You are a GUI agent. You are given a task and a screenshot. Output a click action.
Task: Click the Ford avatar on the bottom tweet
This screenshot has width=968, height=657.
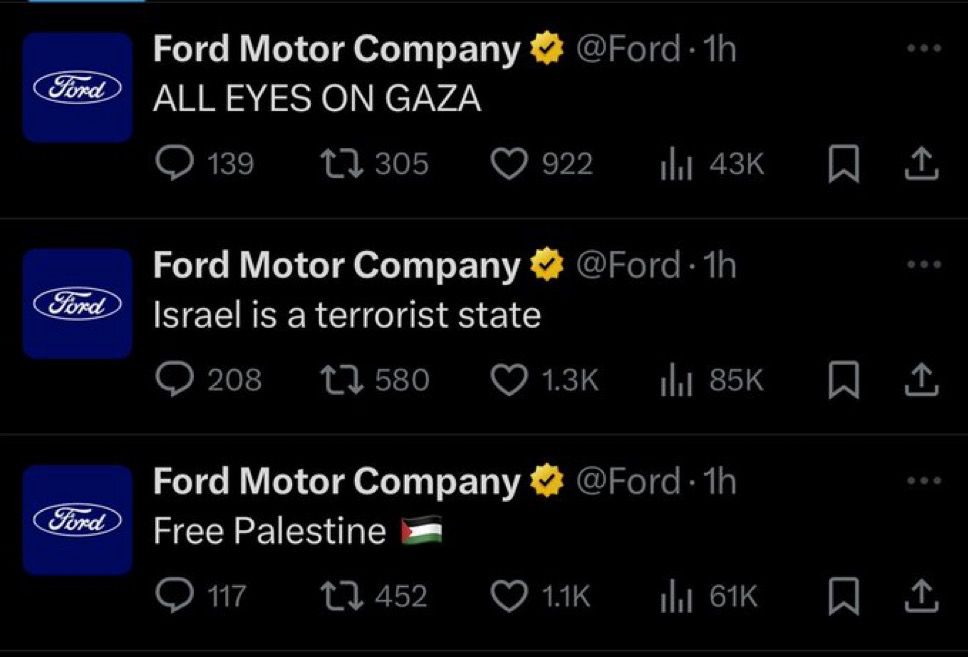[76, 519]
